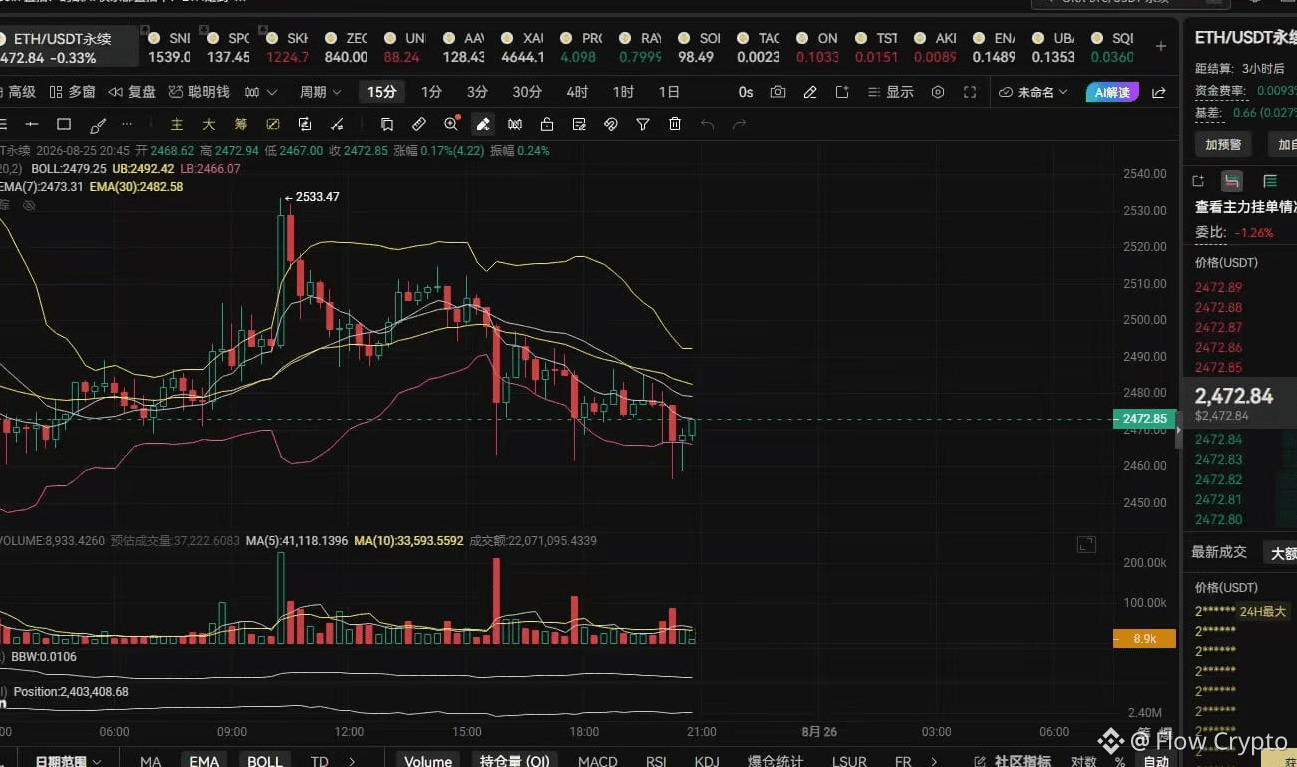Enable the MACD sub-indicator
This screenshot has height=767, width=1297.
point(597,761)
